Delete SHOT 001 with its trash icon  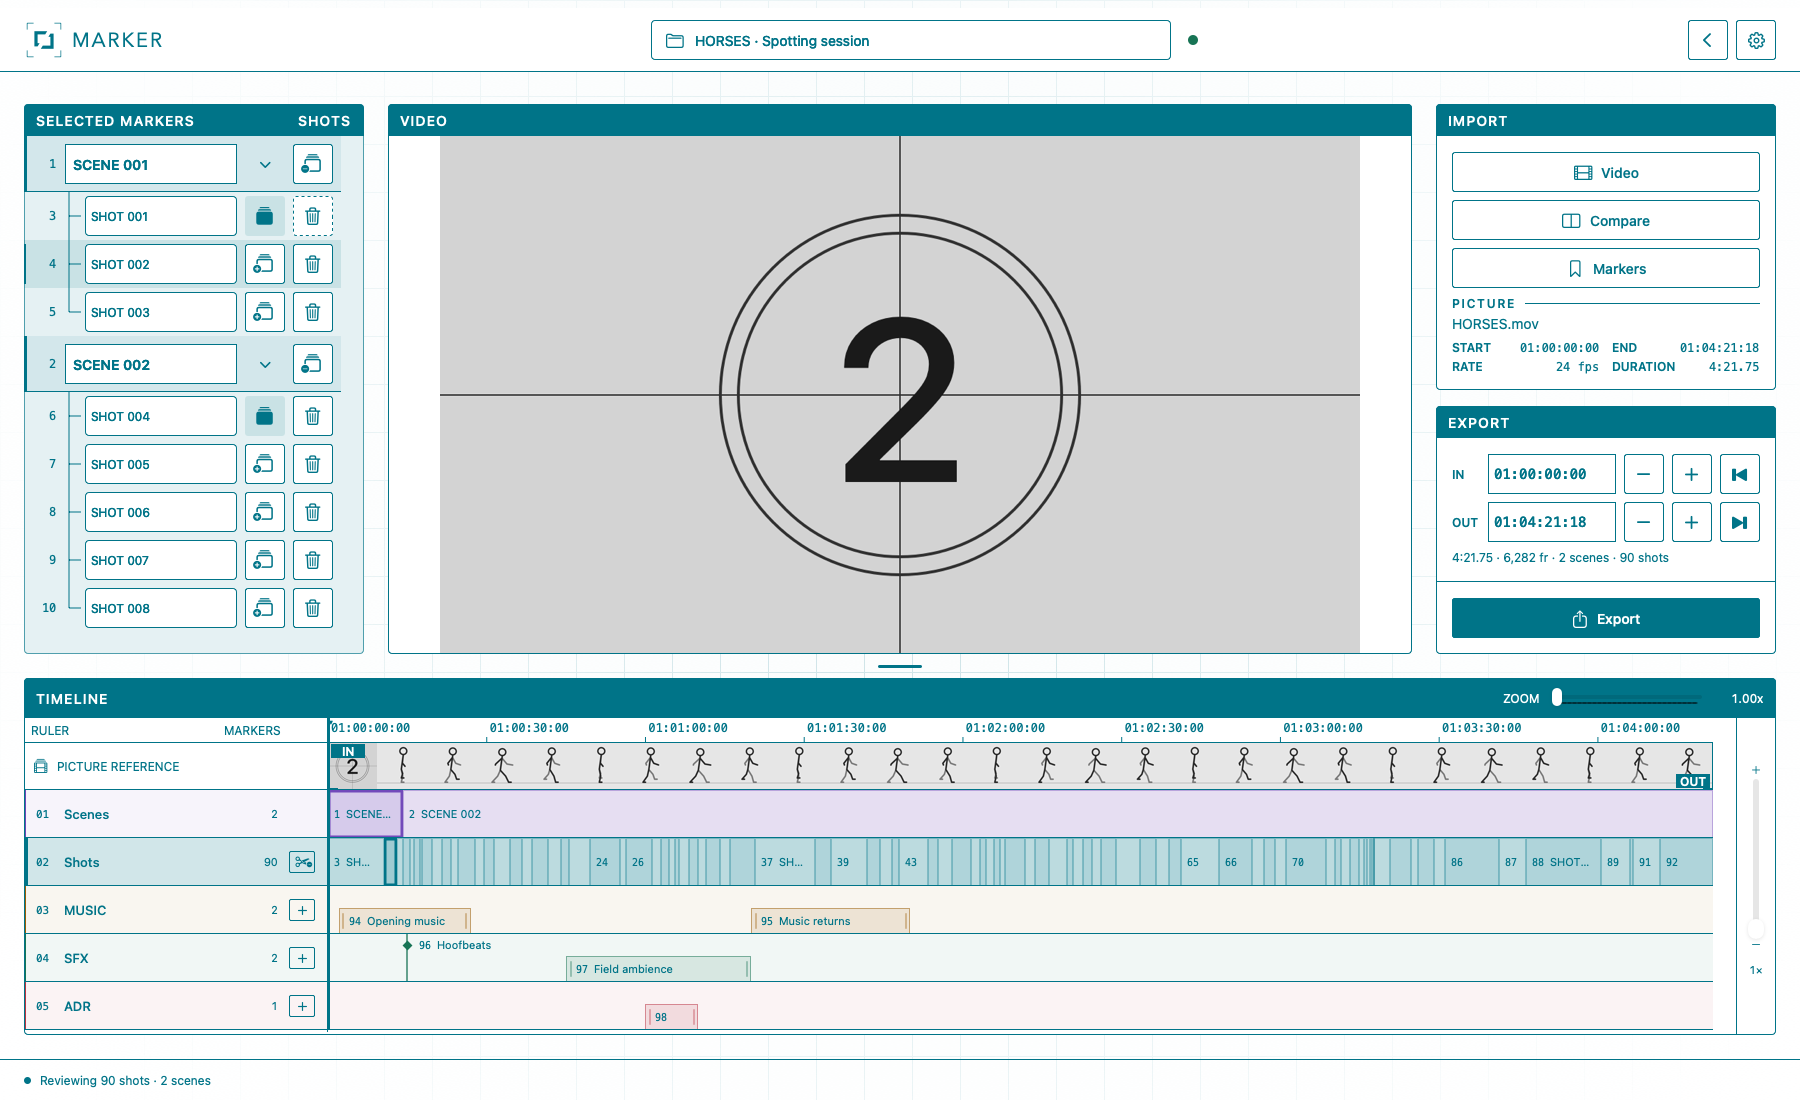click(x=313, y=216)
